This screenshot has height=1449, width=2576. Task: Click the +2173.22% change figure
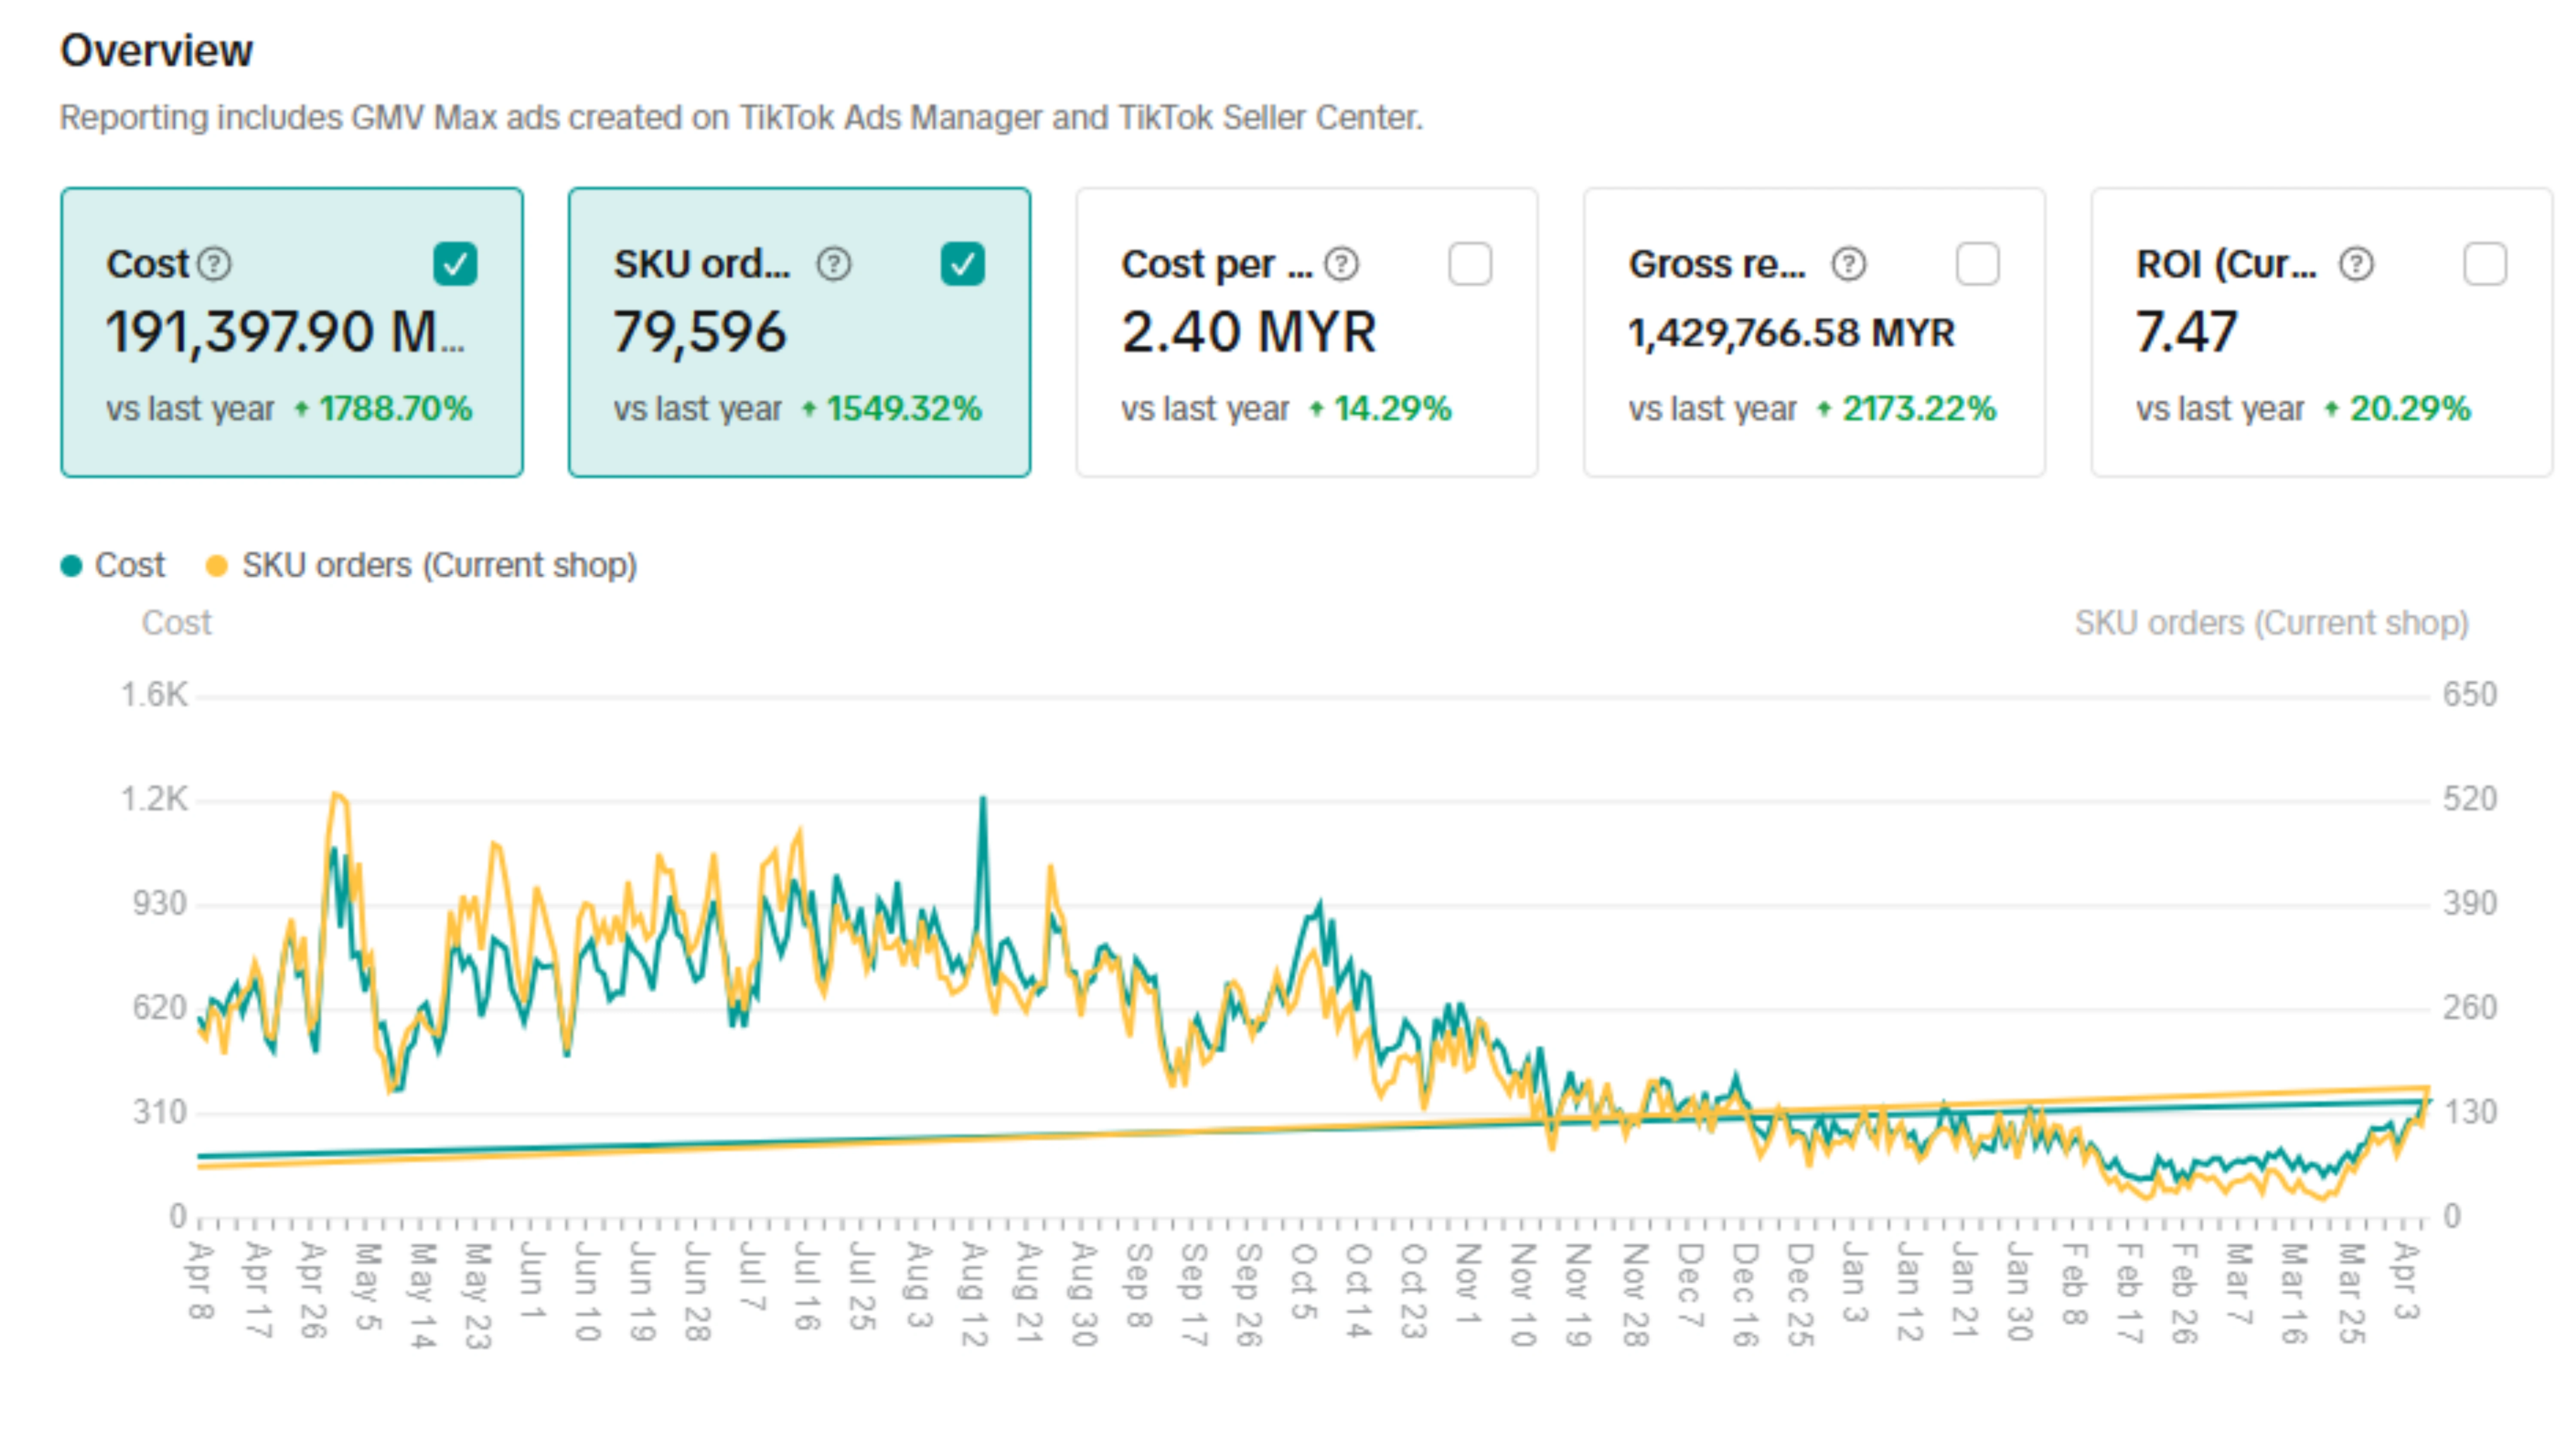[x=1907, y=409]
